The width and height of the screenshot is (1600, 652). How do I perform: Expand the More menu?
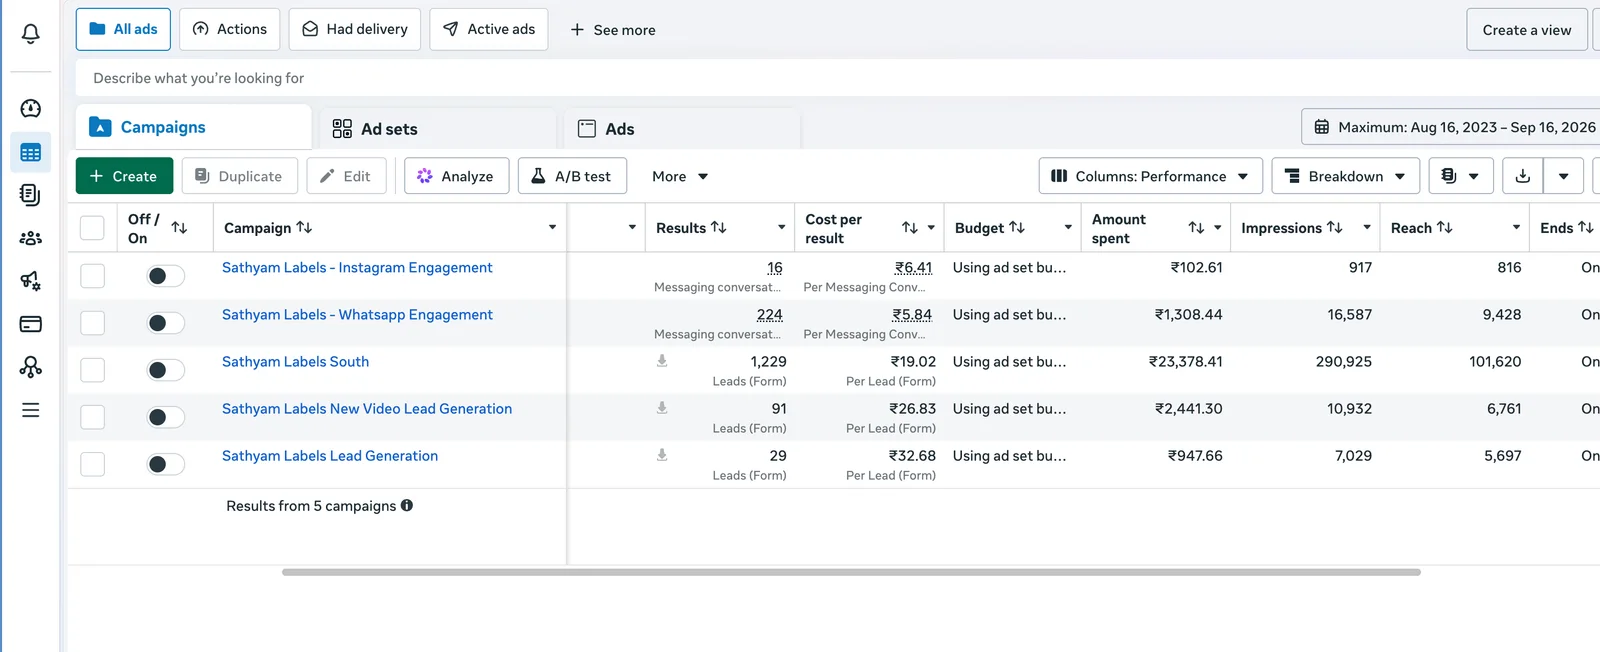coord(680,176)
